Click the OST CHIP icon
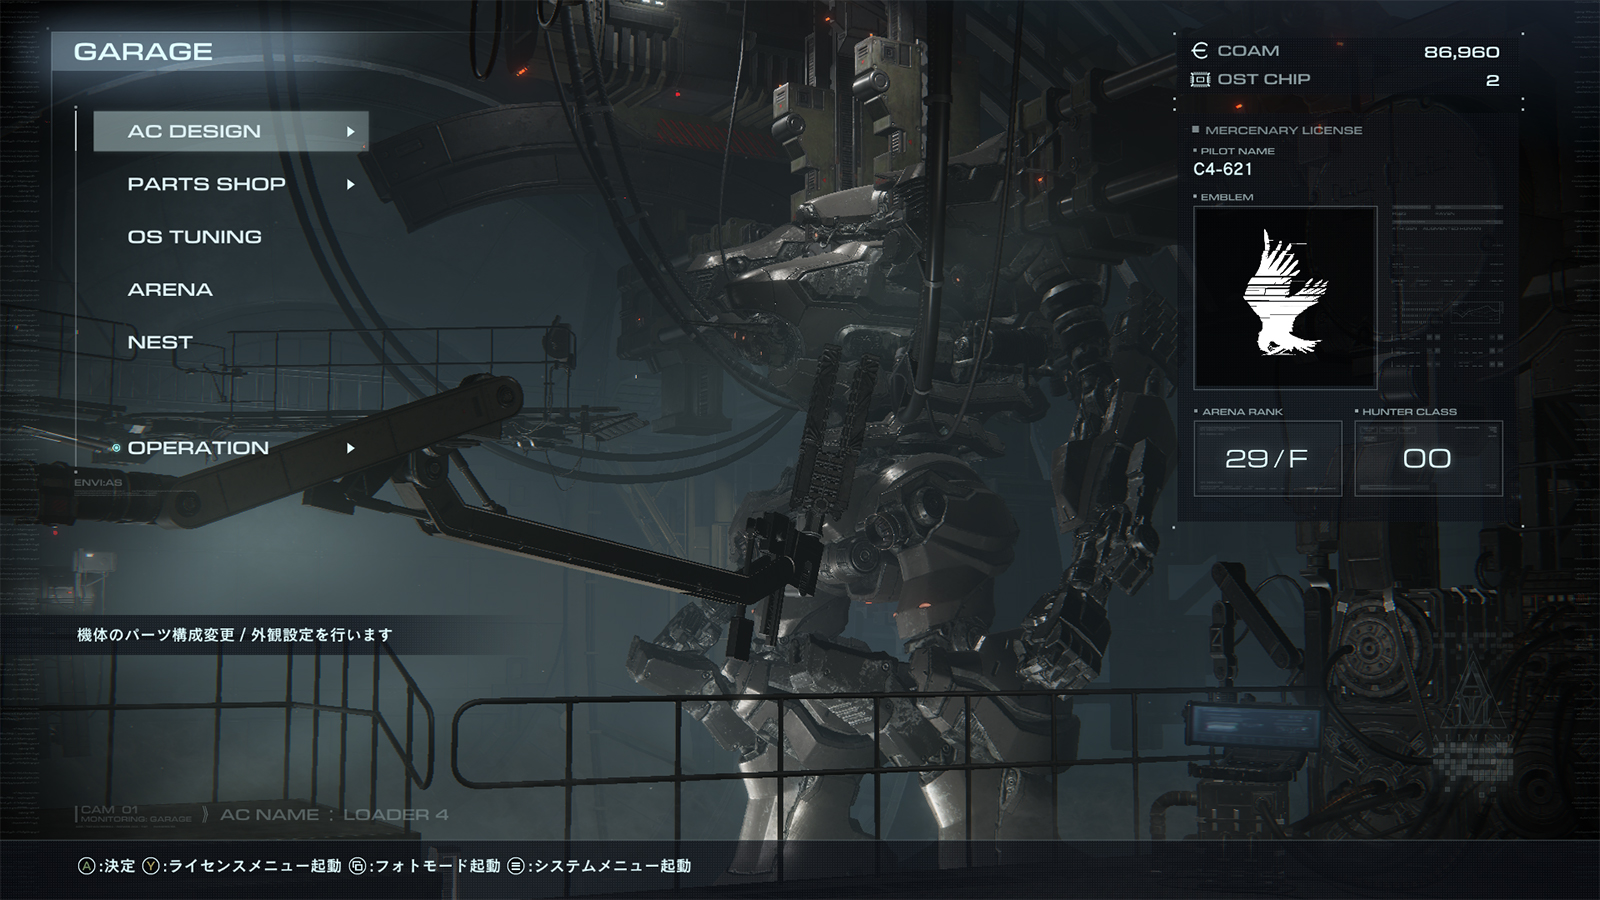This screenshot has height=900, width=1600. 1200,79
